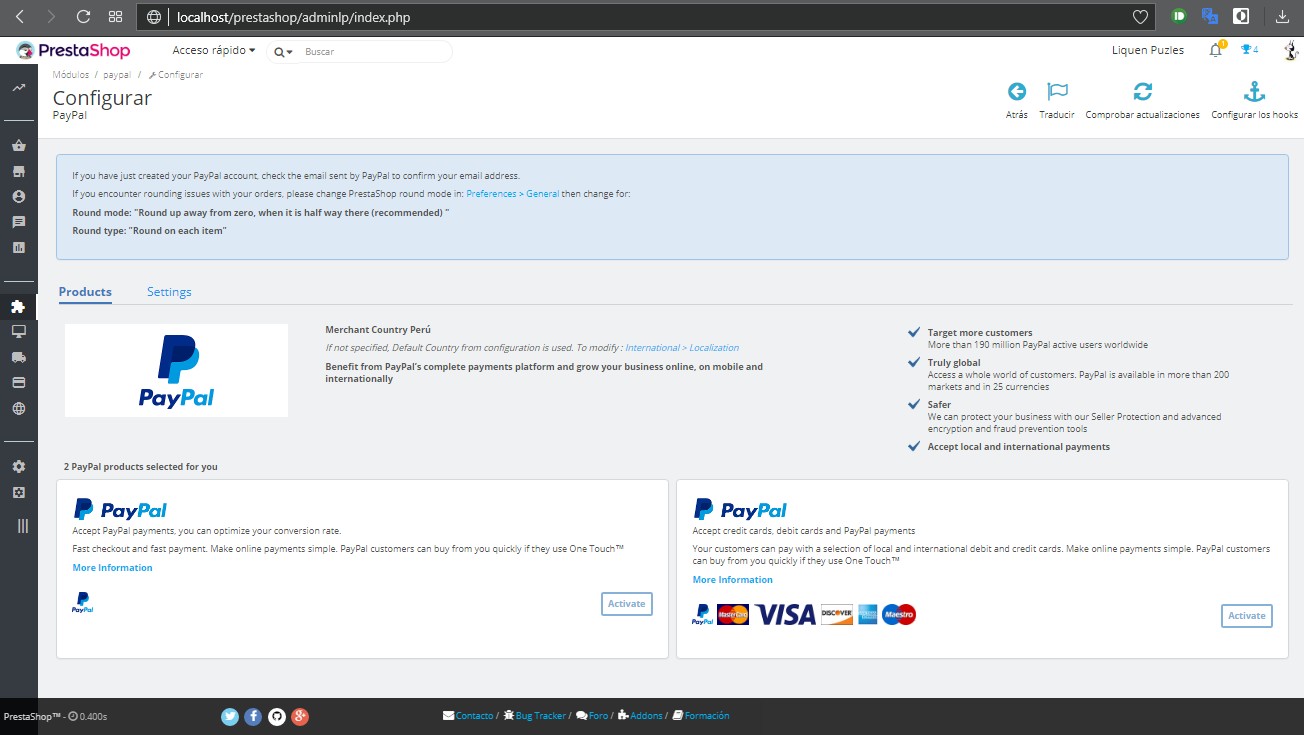1304x735 pixels.
Task: Click the Liquen Puzles shop name
Action: coord(1148,50)
